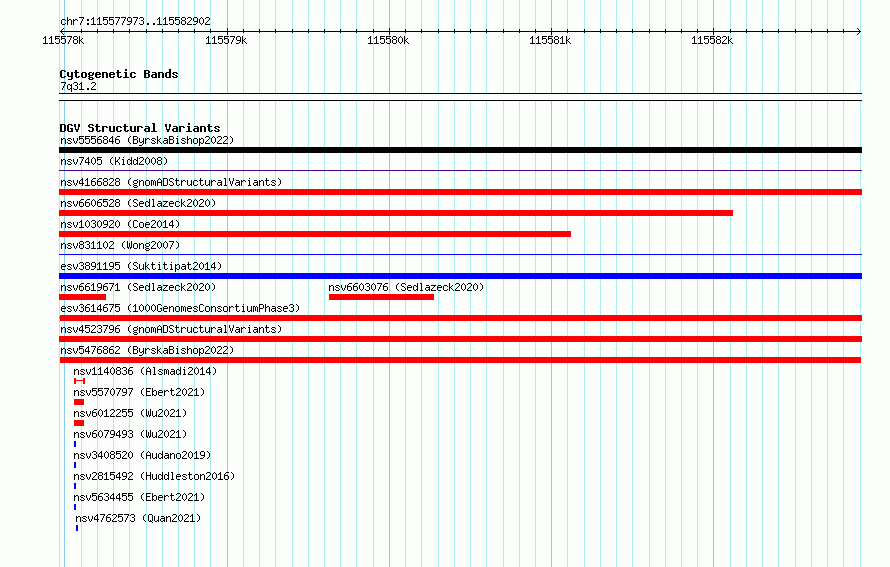The image size is (890, 567).
Task: Click the small red nsv1140836 bracket glyph
Action: pyautogui.click(x=79, y=381)
